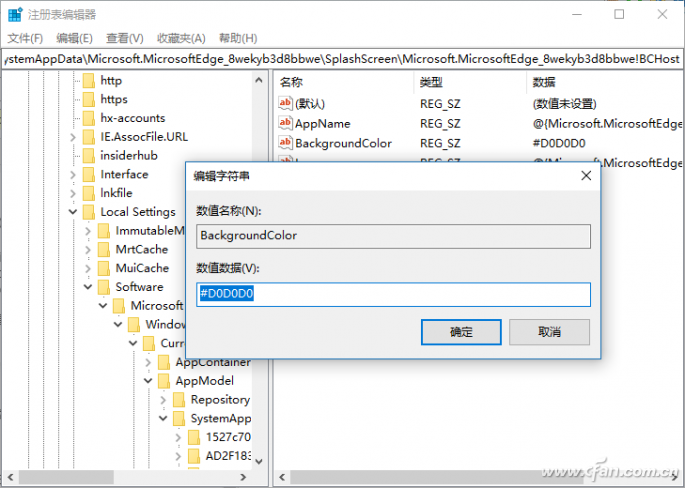The image size is (685, 488).
Task: Open the 帮助(H) menu
Action: coord(238,38)
